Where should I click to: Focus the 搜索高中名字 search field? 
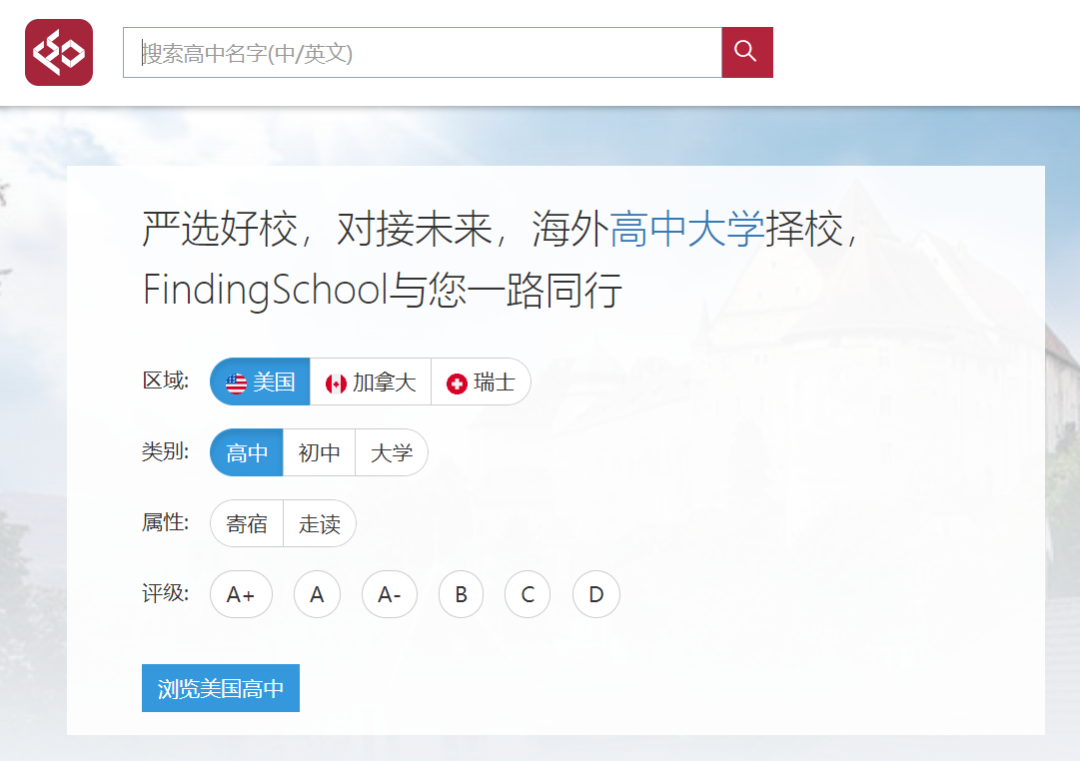point(421,52)
